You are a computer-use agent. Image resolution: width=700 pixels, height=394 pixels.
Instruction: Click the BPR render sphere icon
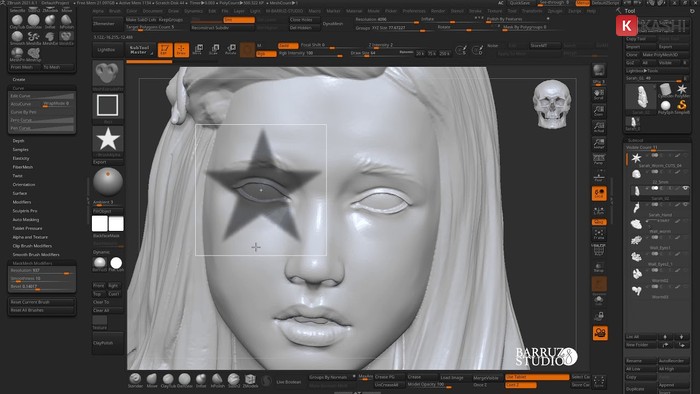click(599, 70)
